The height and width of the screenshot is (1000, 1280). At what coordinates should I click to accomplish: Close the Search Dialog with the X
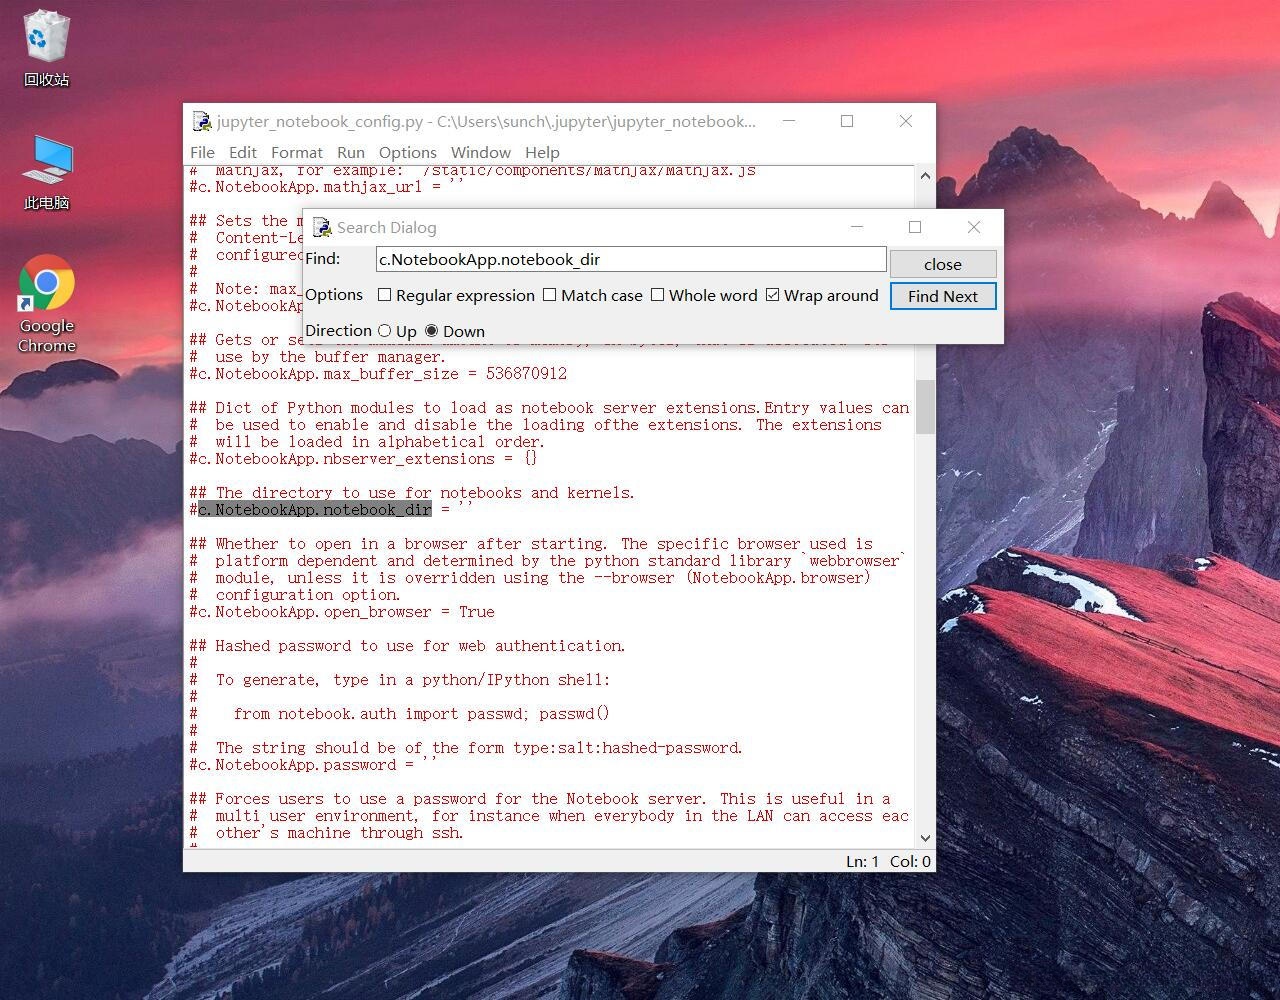[x=974, y=227]
